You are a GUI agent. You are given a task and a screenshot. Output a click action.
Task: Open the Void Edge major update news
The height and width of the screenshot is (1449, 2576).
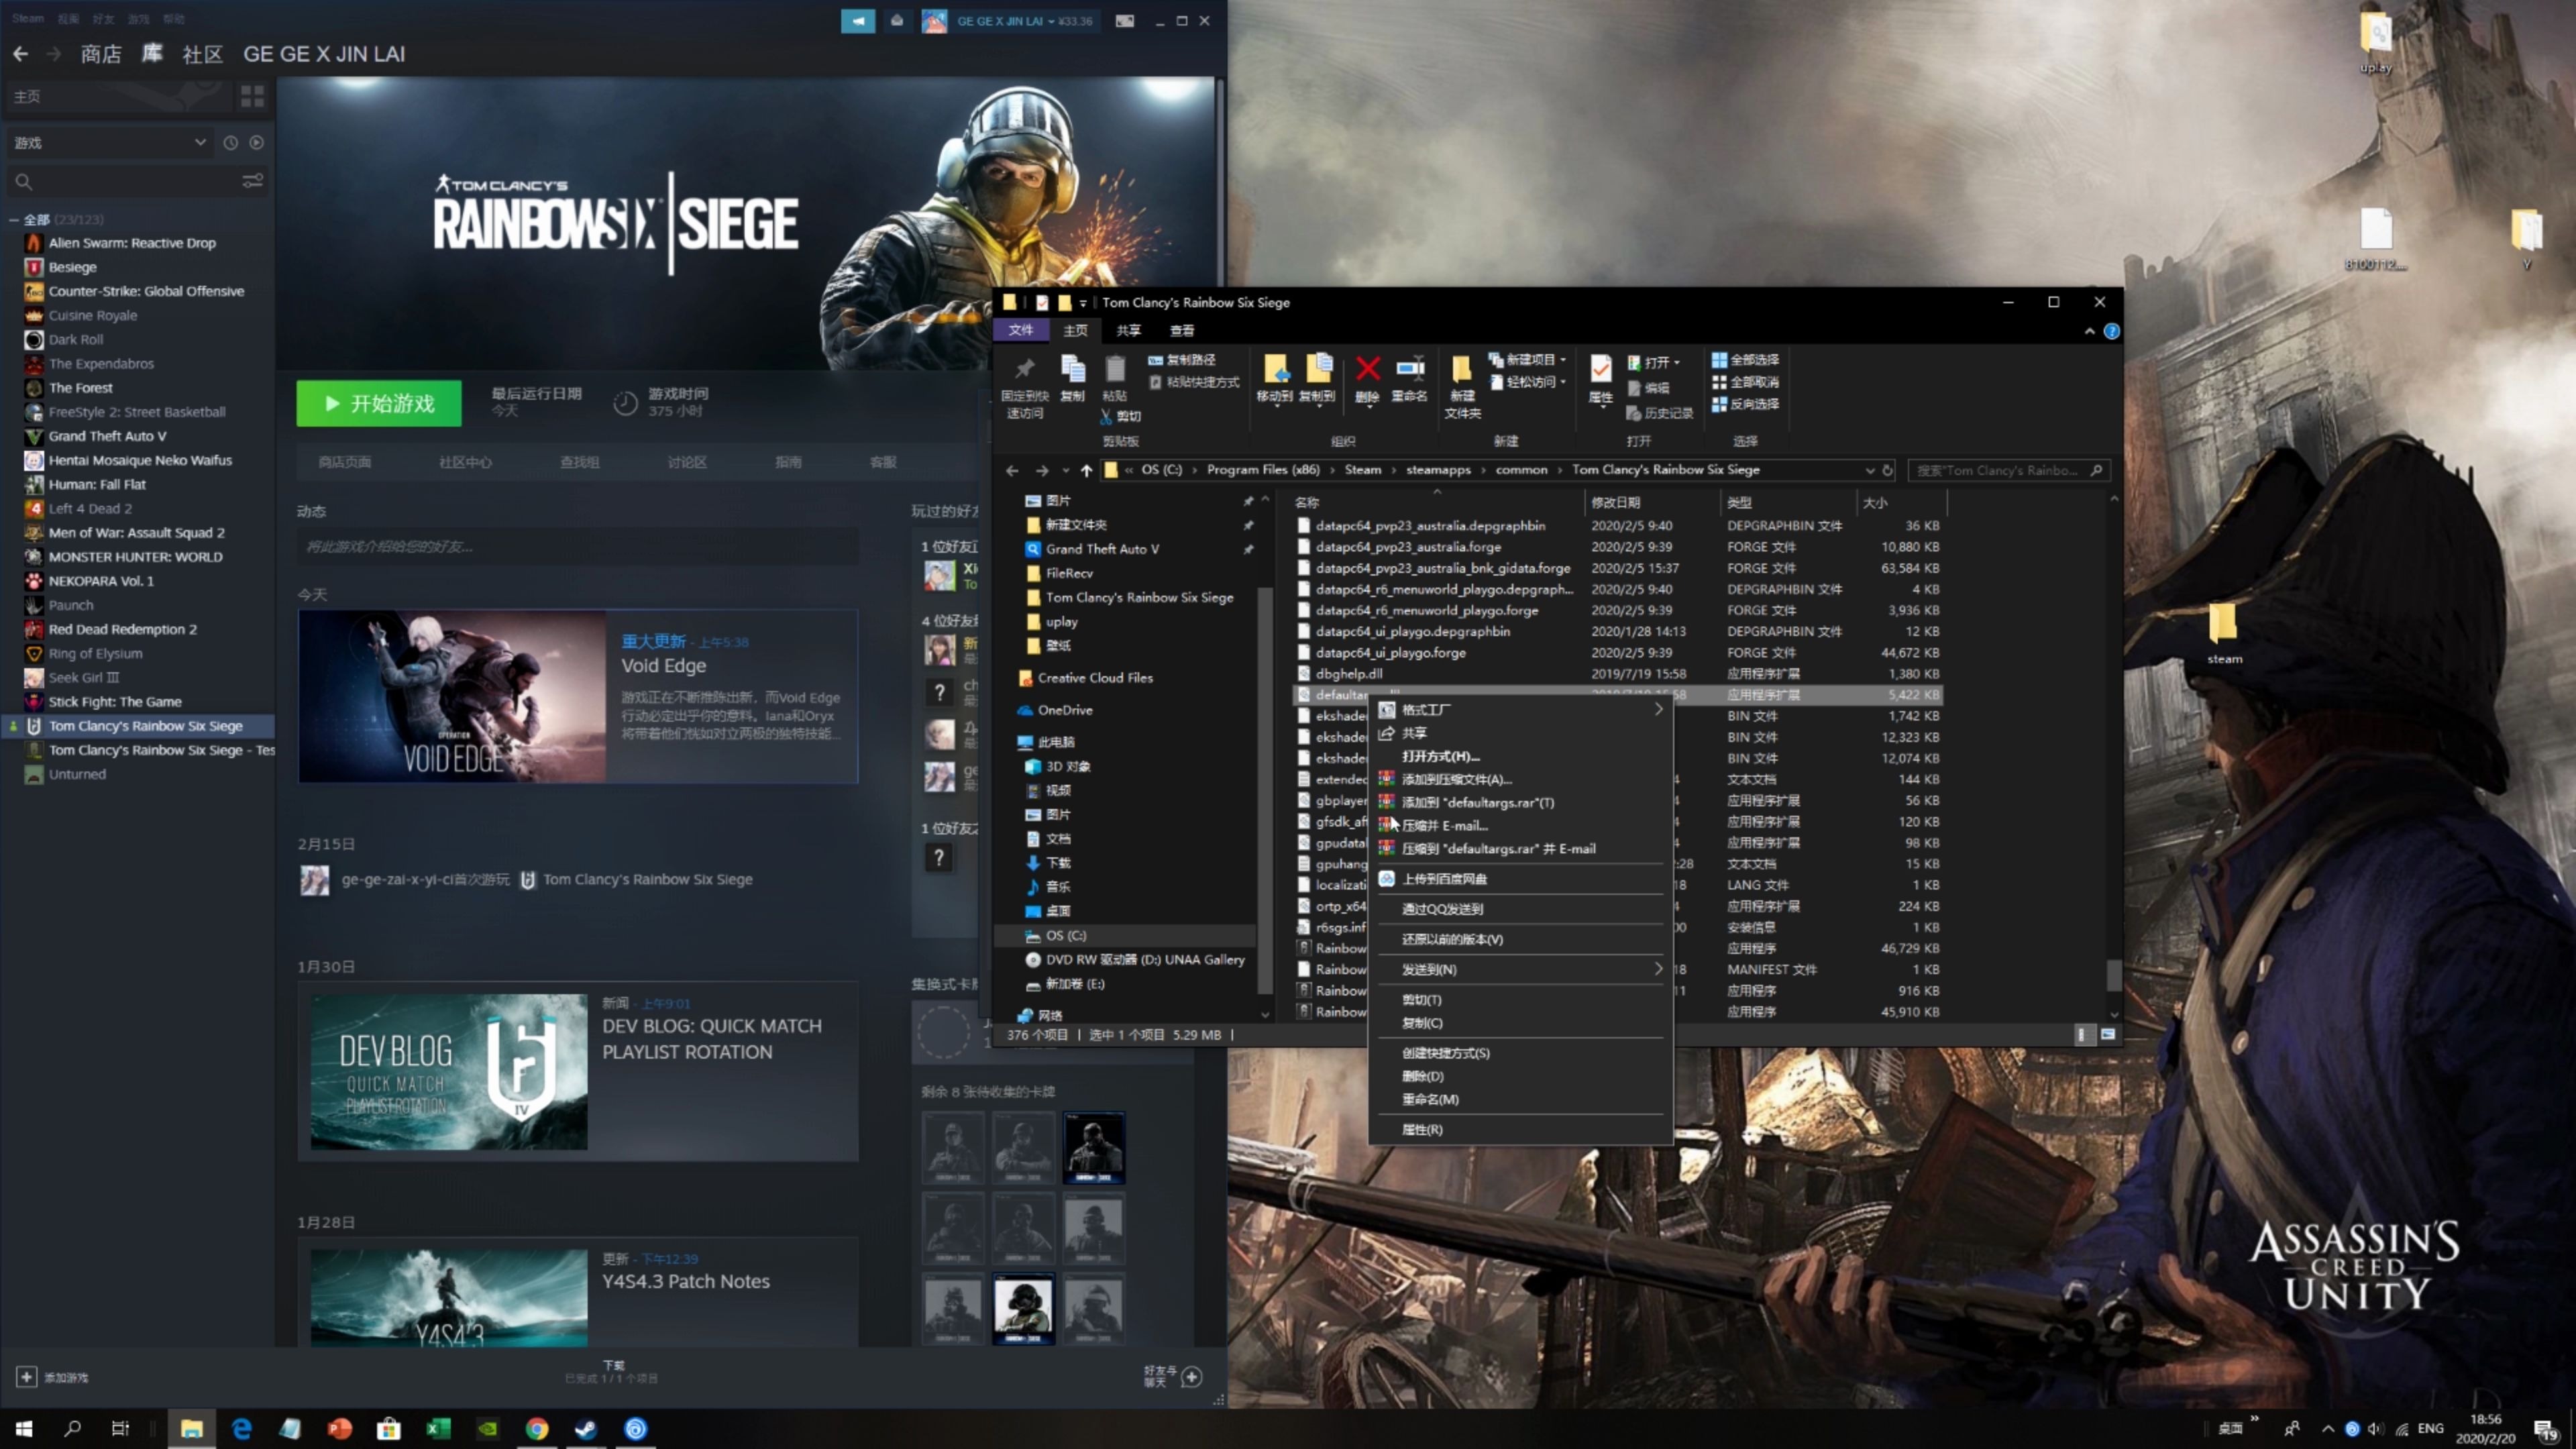[578, 696]
